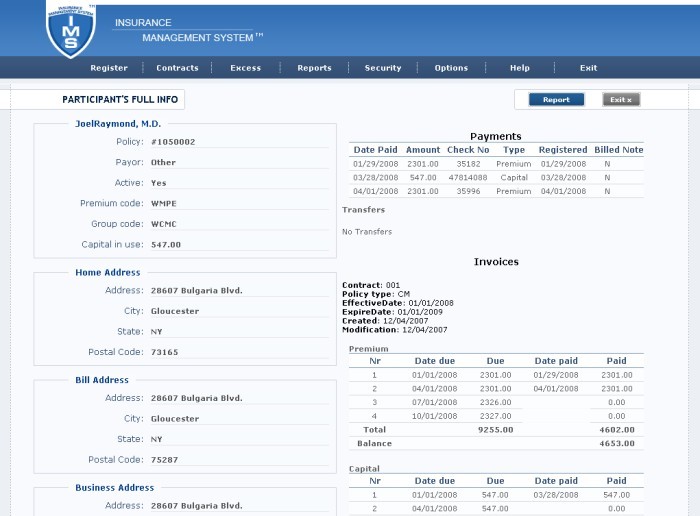
Task: Generate the participant Report
Action: coord(556,100)
